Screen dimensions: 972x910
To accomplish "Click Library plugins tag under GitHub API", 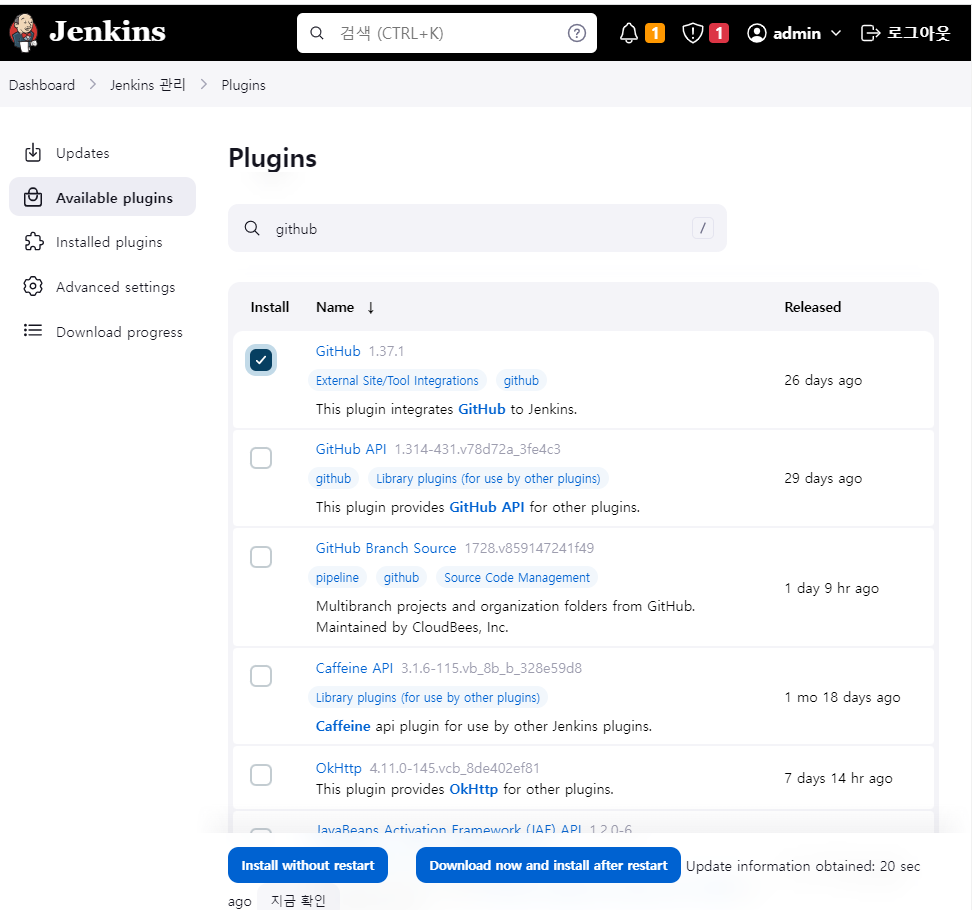I will pos(488,478).
